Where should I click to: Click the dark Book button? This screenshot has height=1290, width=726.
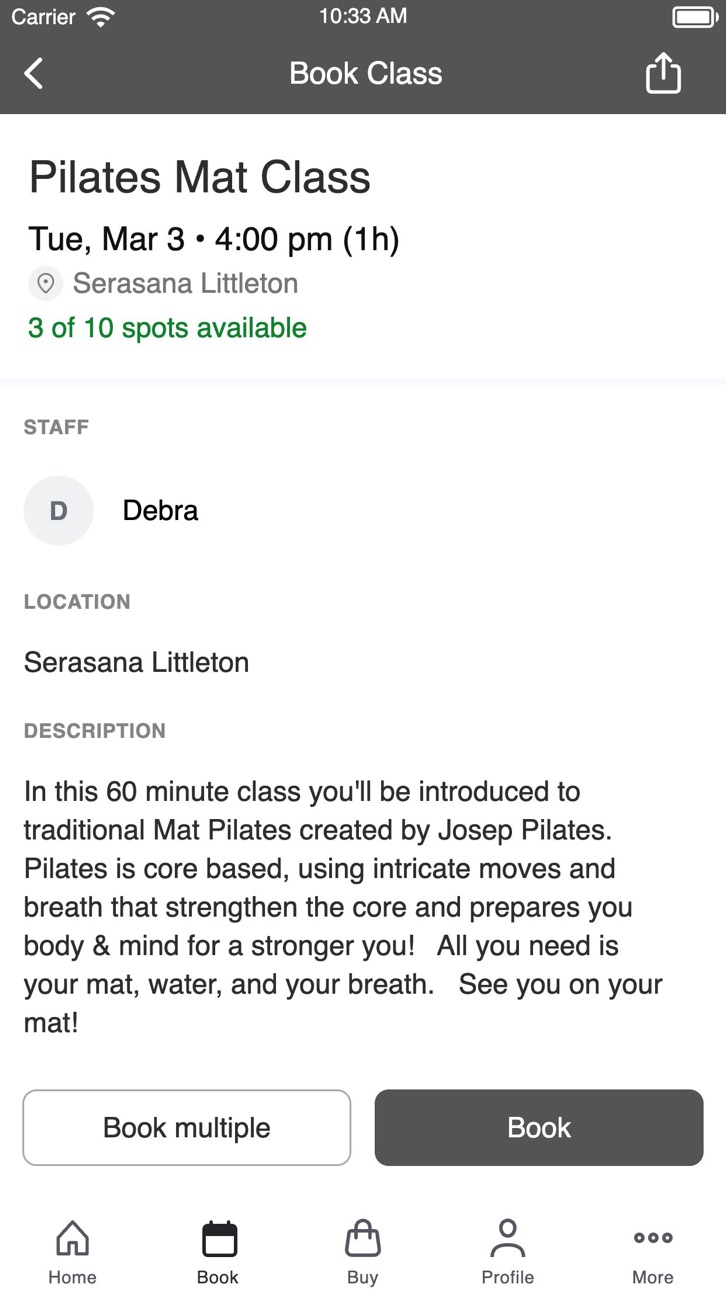pos(539,1128)
